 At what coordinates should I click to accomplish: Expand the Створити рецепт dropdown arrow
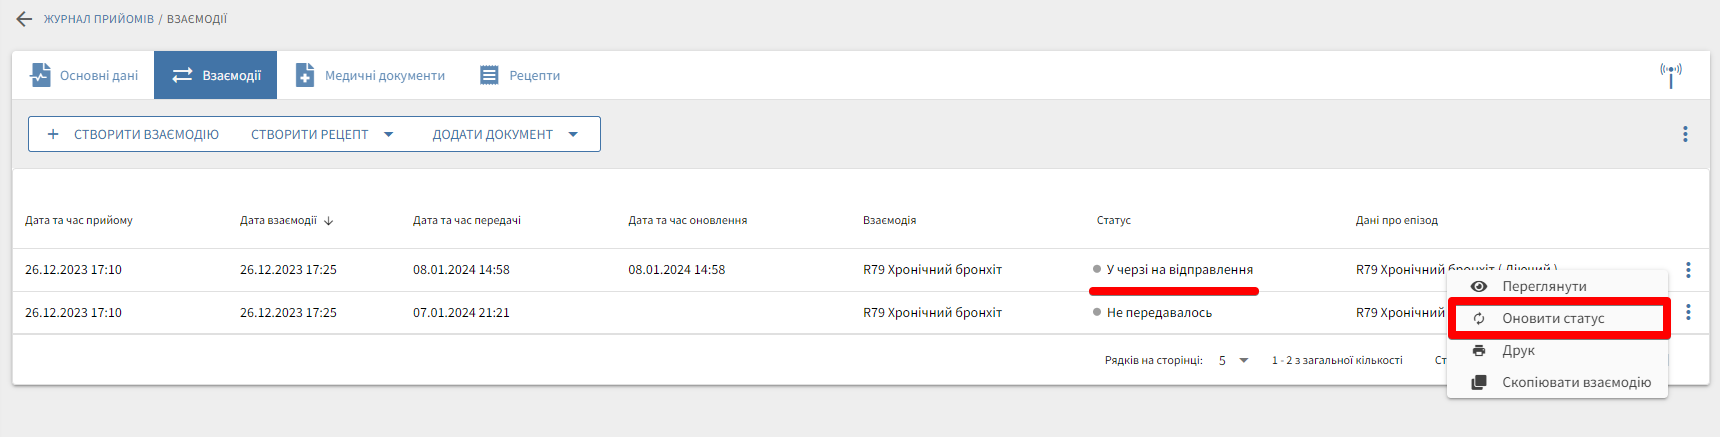[389, 135]
